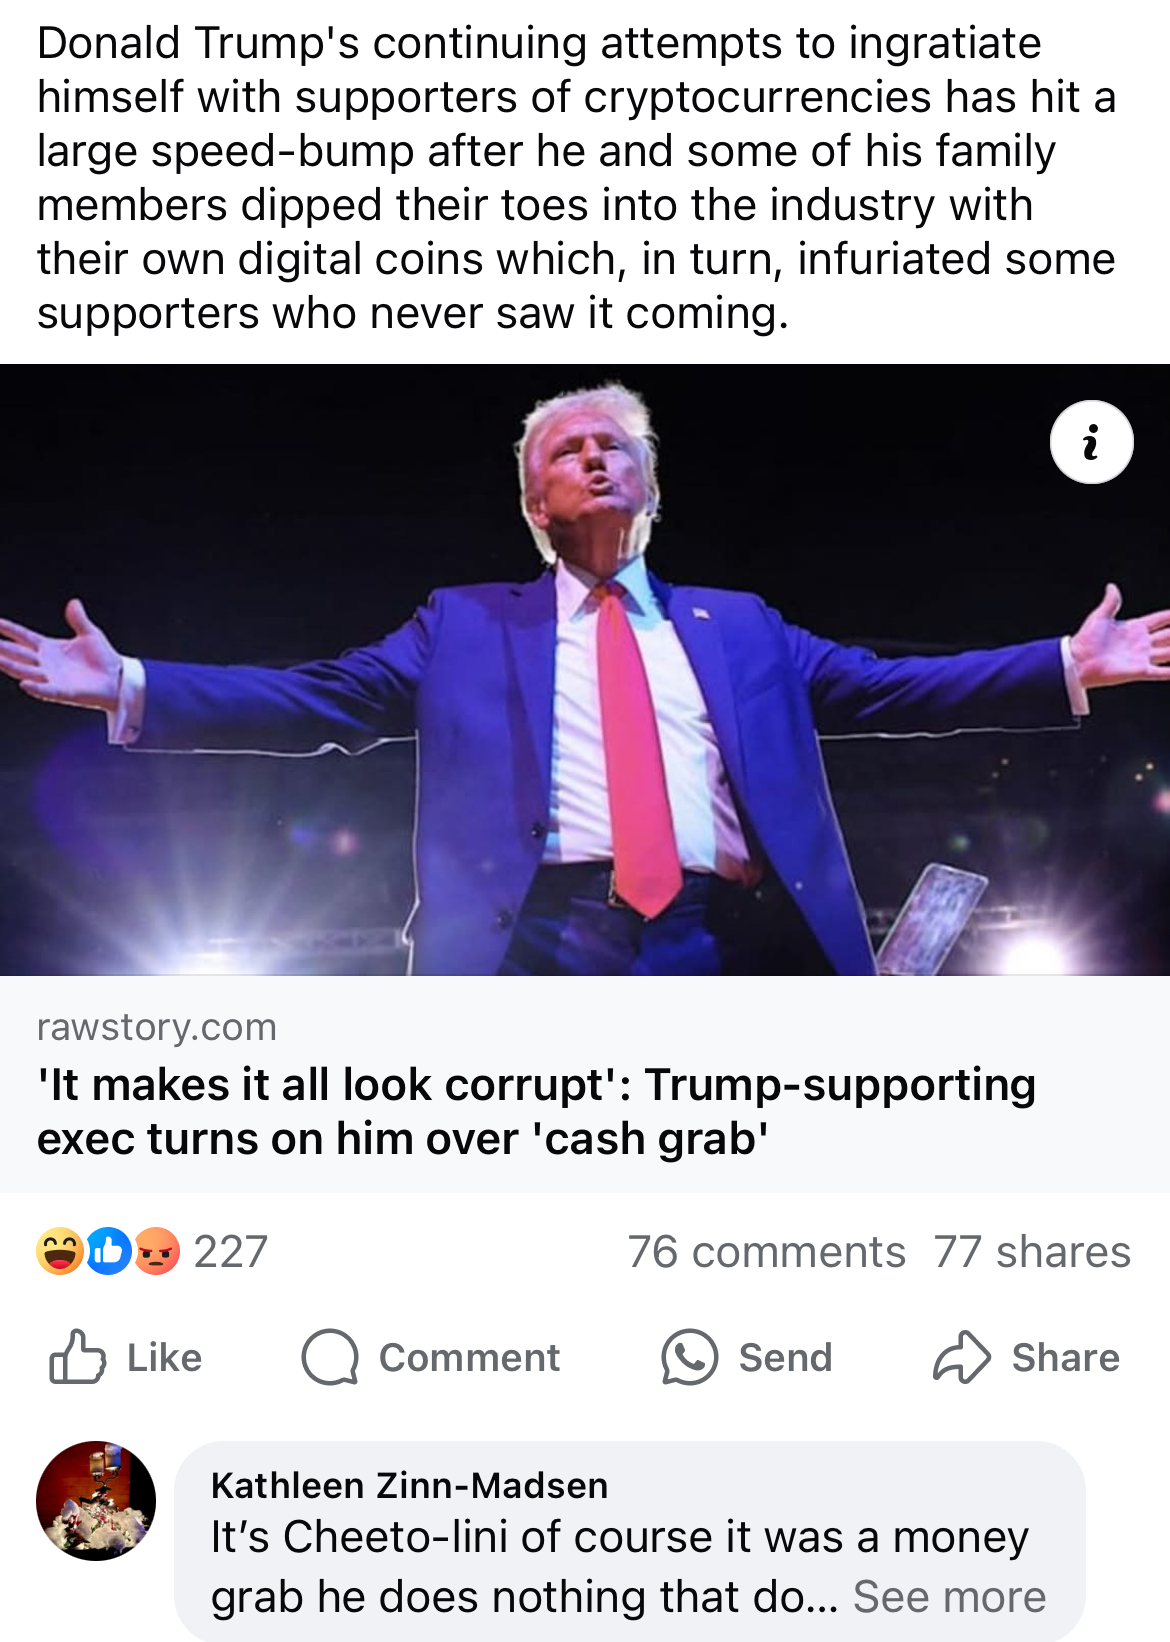Click the Comment speech bubble icon
This screenshot has width=1170, height=1642.
[x=330, y=1357]
